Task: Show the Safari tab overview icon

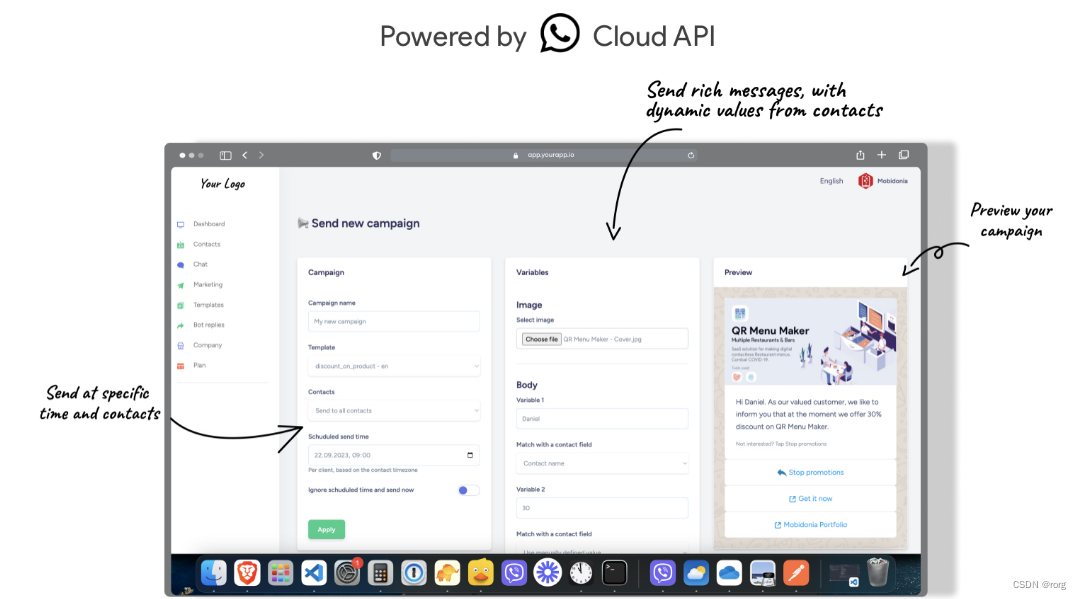Action: (x=904, y=154)
